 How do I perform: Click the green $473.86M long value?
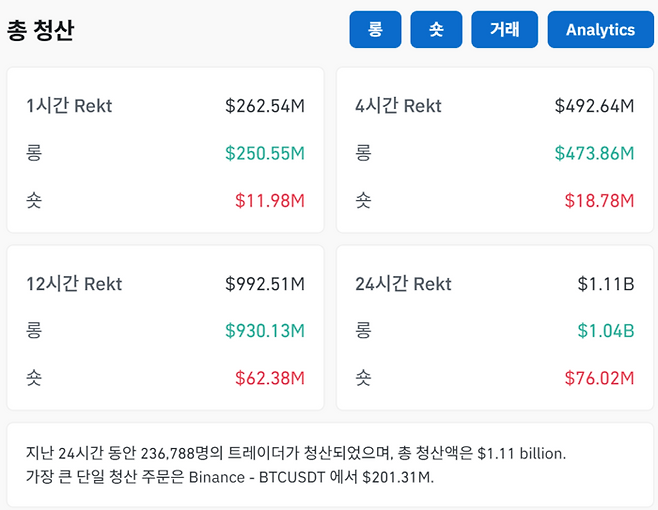click(x=594, y=153)
